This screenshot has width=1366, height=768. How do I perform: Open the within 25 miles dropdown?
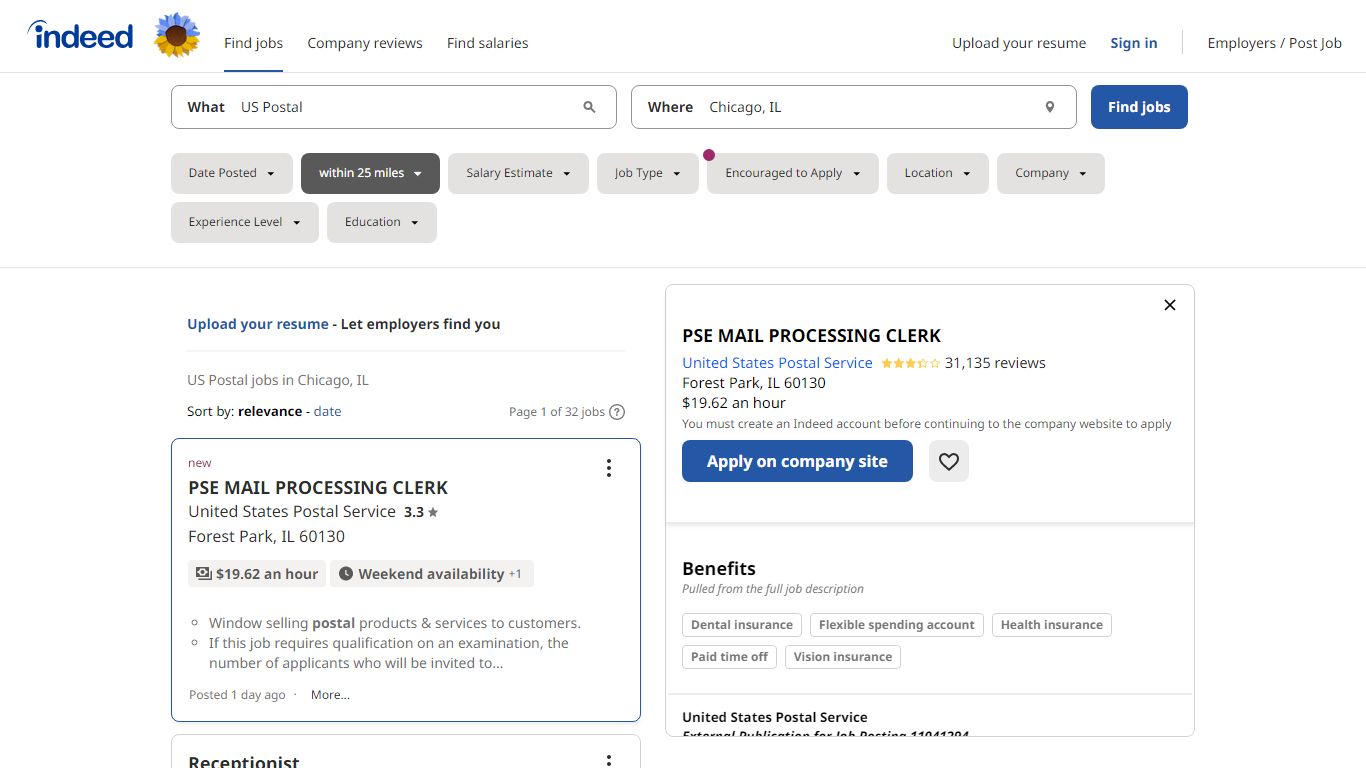point(370,173)
